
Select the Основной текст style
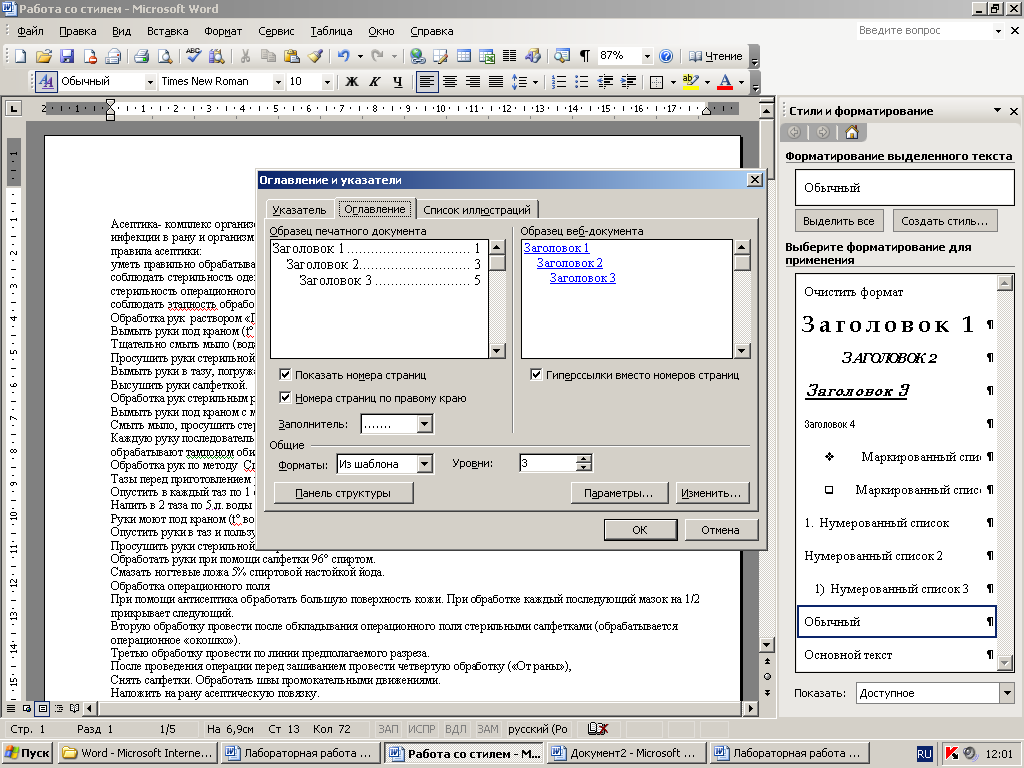click(898, 654)
